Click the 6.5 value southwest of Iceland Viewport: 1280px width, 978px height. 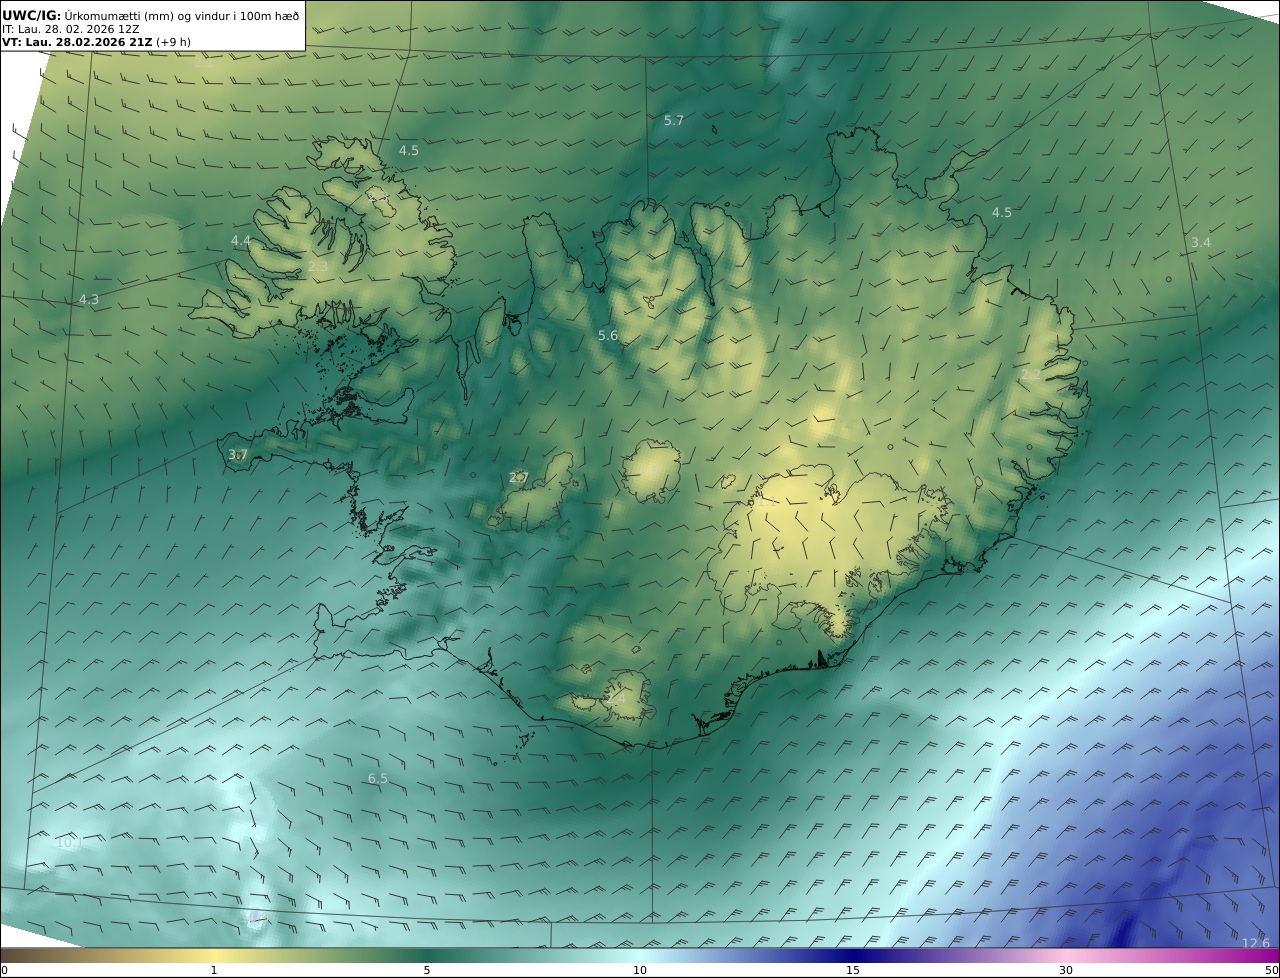(377, 778)
